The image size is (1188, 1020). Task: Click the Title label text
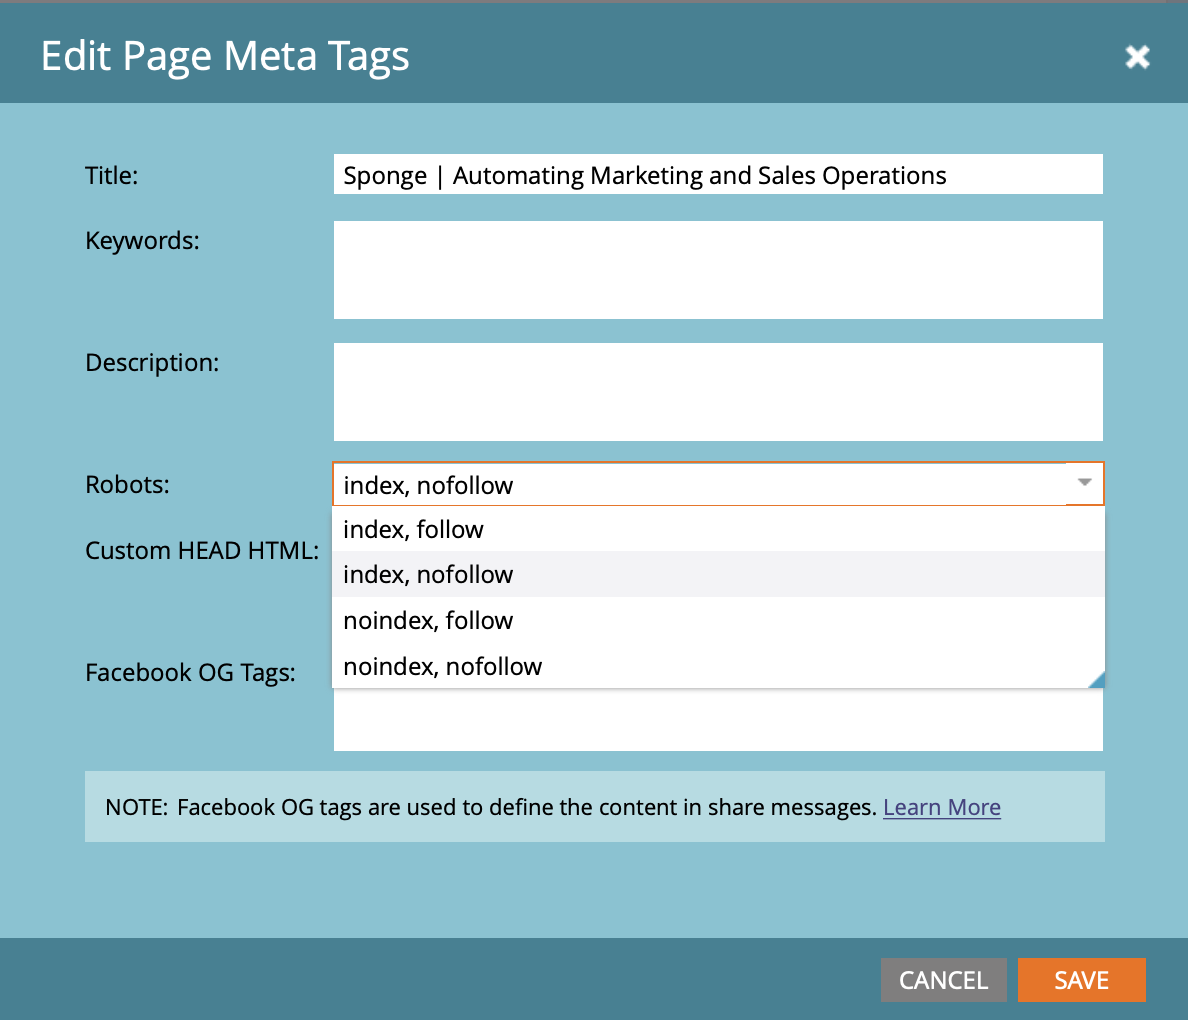pyautogui.click(x=111, y=175)
